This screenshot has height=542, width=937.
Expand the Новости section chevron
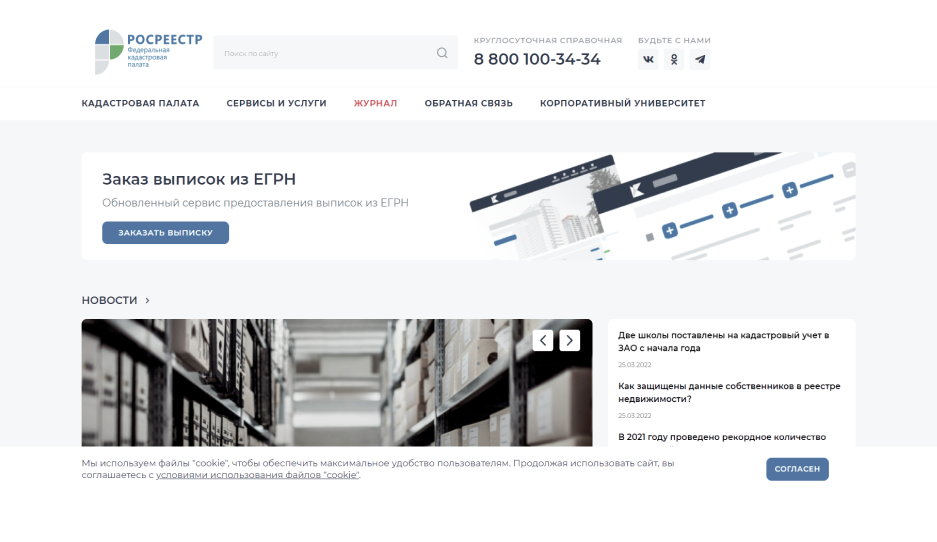[147, 301]
